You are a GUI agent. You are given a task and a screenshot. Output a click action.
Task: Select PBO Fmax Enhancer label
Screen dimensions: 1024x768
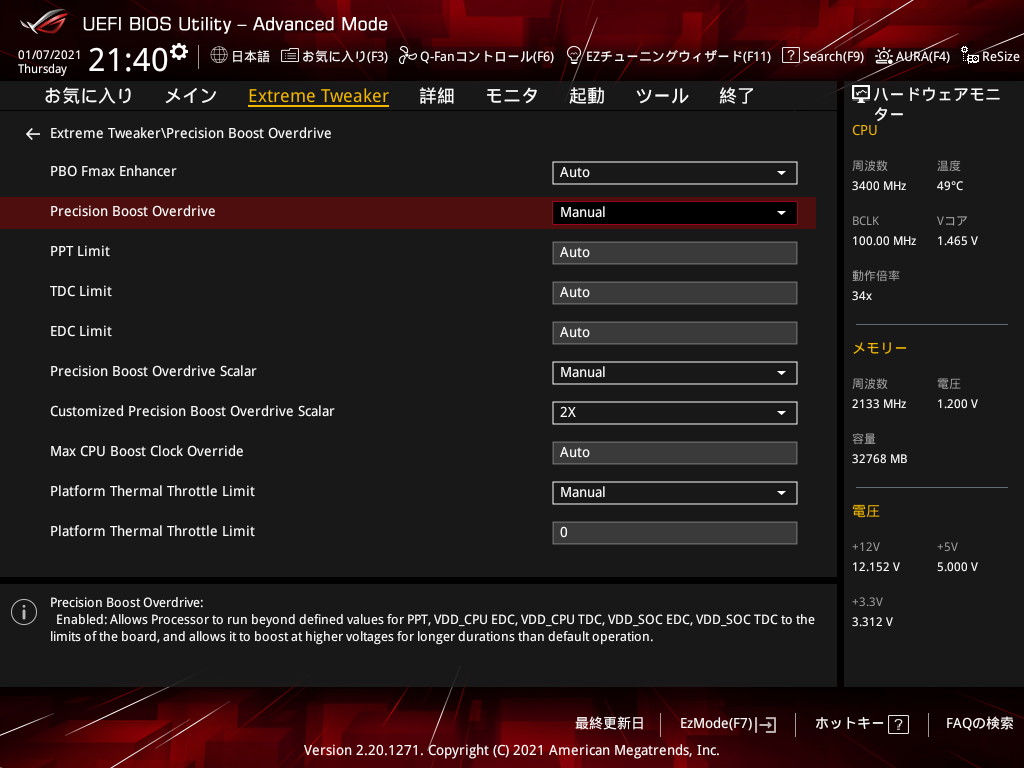(113, 171)
